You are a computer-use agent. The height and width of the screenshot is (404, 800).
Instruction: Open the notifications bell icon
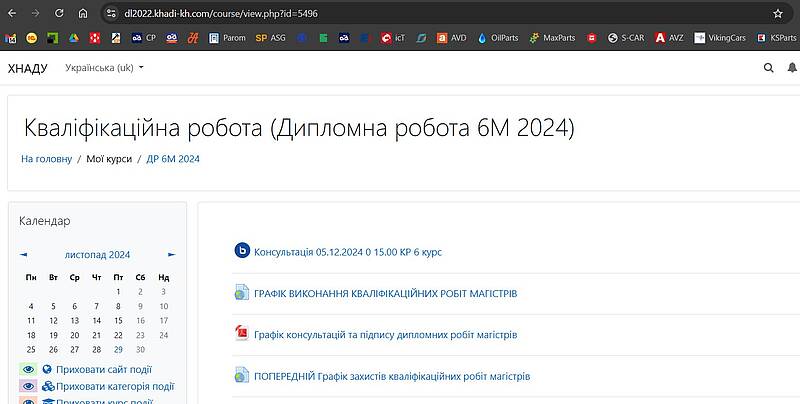[x=794, y=68]
